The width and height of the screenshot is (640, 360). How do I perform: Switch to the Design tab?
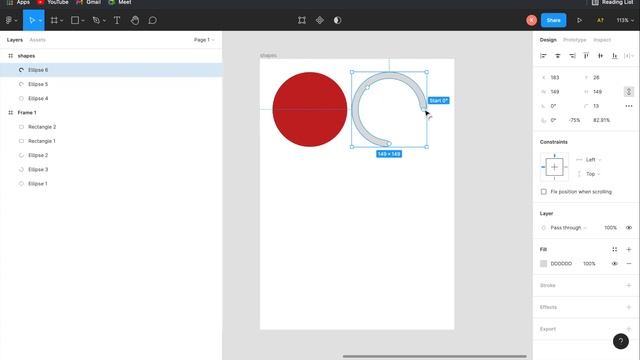[548, 40]
